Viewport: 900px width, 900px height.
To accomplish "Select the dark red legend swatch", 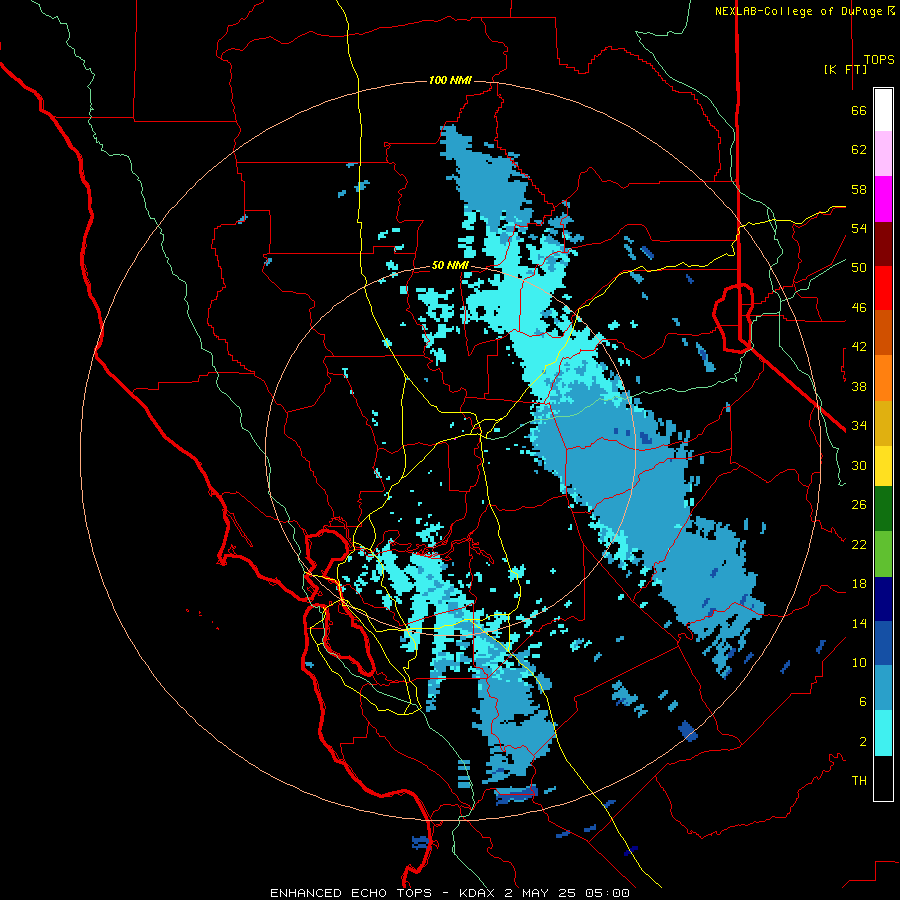I will click(x=883, y=243).
